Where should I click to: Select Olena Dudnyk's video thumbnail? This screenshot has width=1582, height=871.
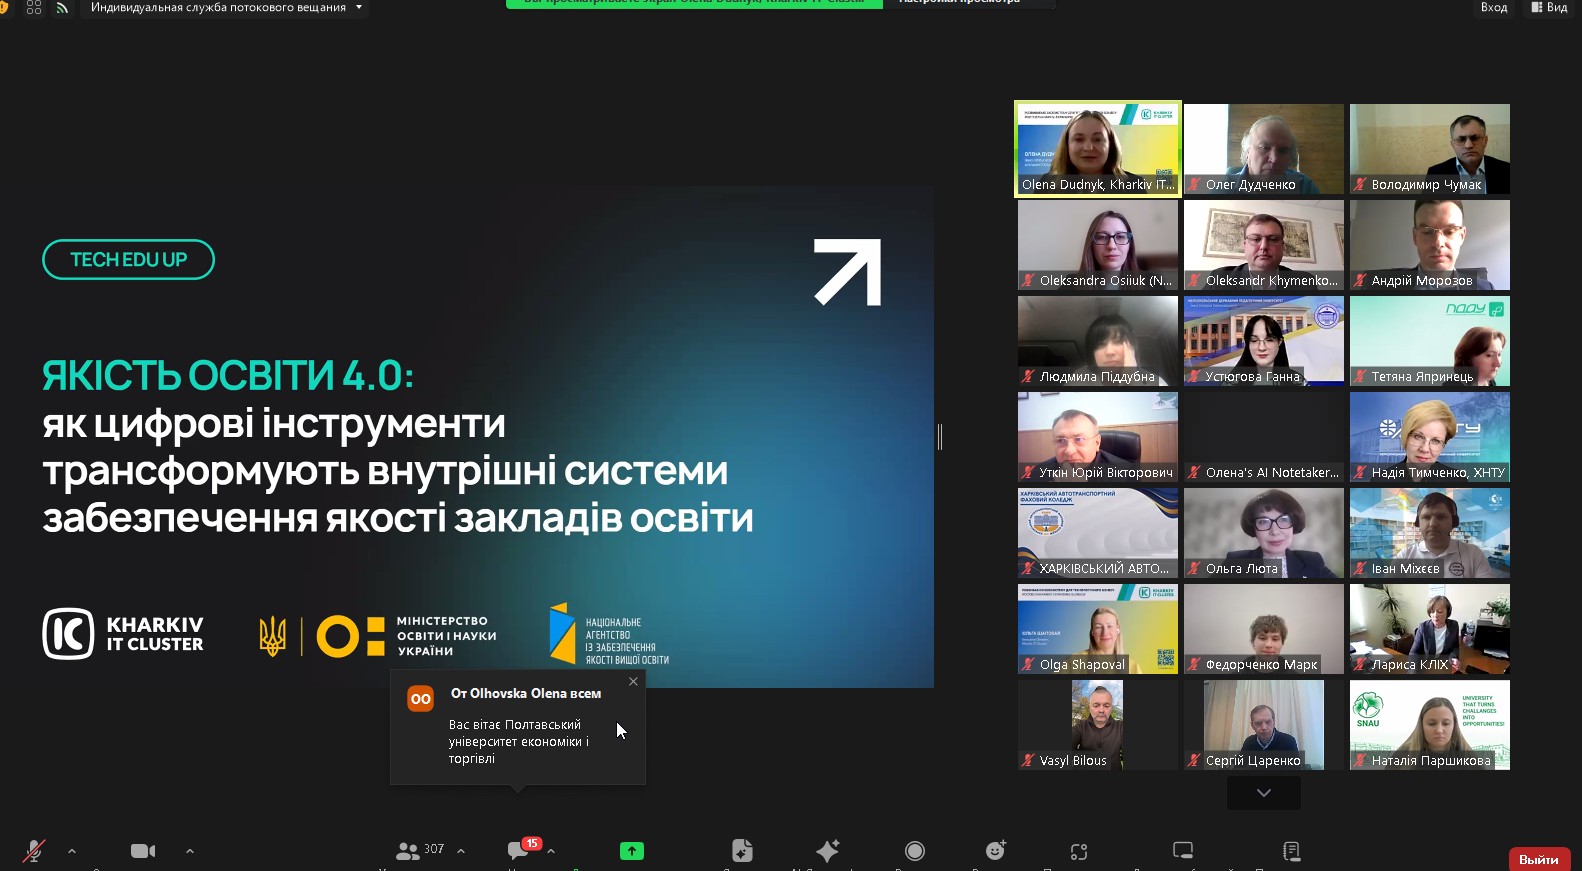(x=1098, y=149)
